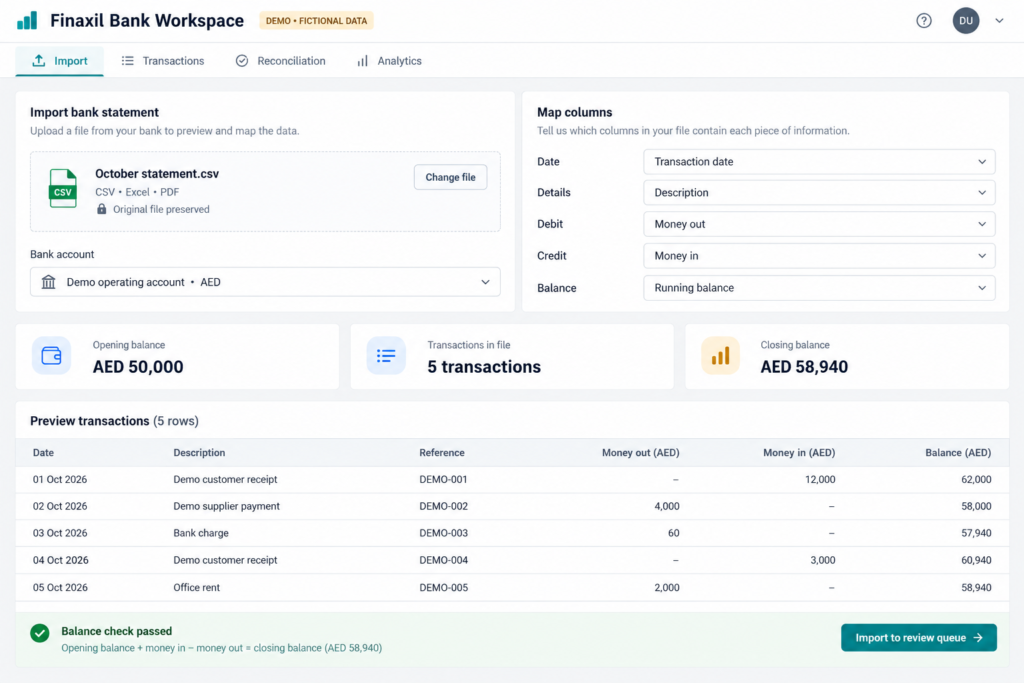The width and height of the screenshot is (1024, 683).
Task: Click the orange chart icon on Closing balance card
Action: (x=720, y=356)
